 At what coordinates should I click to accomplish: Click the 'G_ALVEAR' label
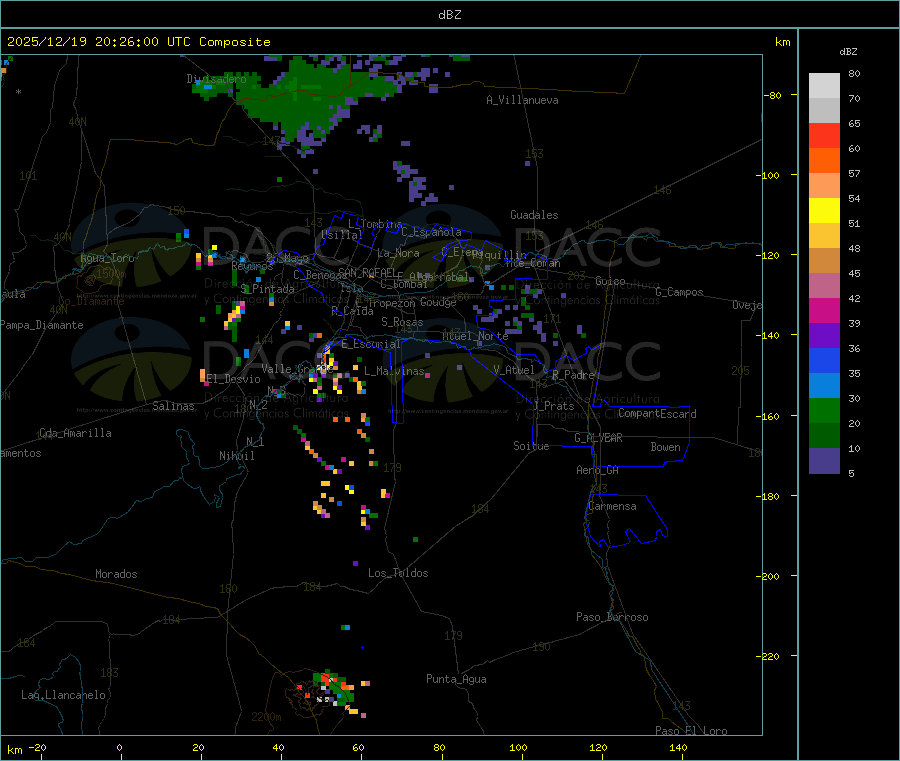[598, 438]
